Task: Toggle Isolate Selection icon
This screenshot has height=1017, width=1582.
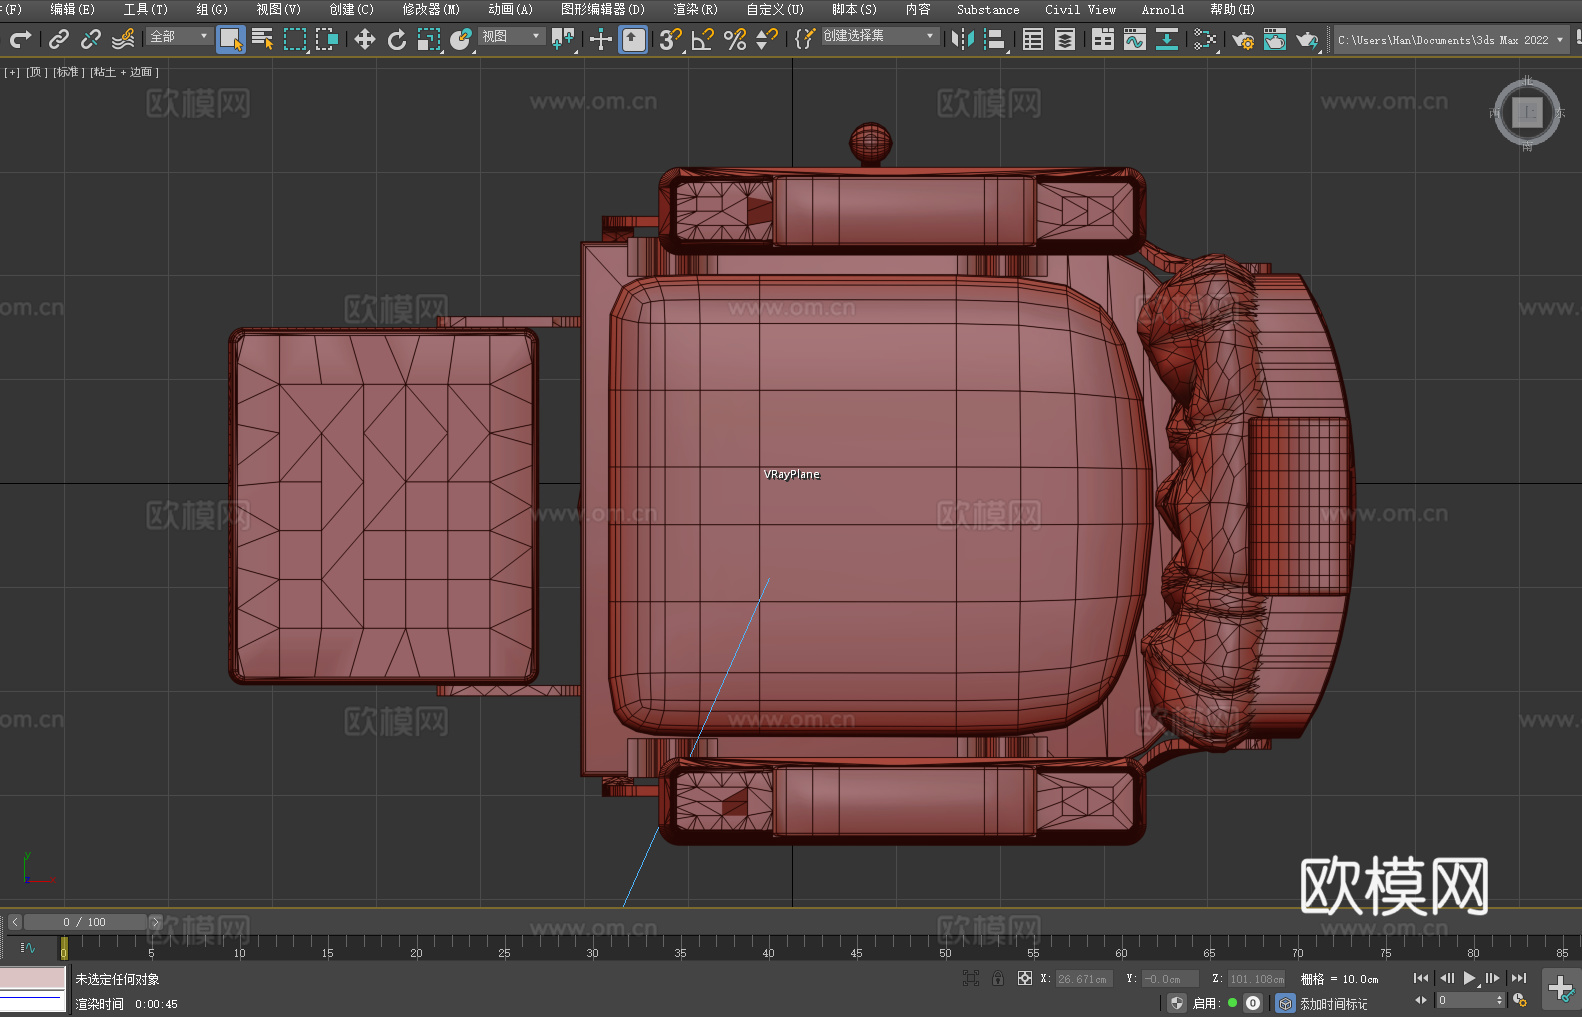Action: tap(970, 978)
